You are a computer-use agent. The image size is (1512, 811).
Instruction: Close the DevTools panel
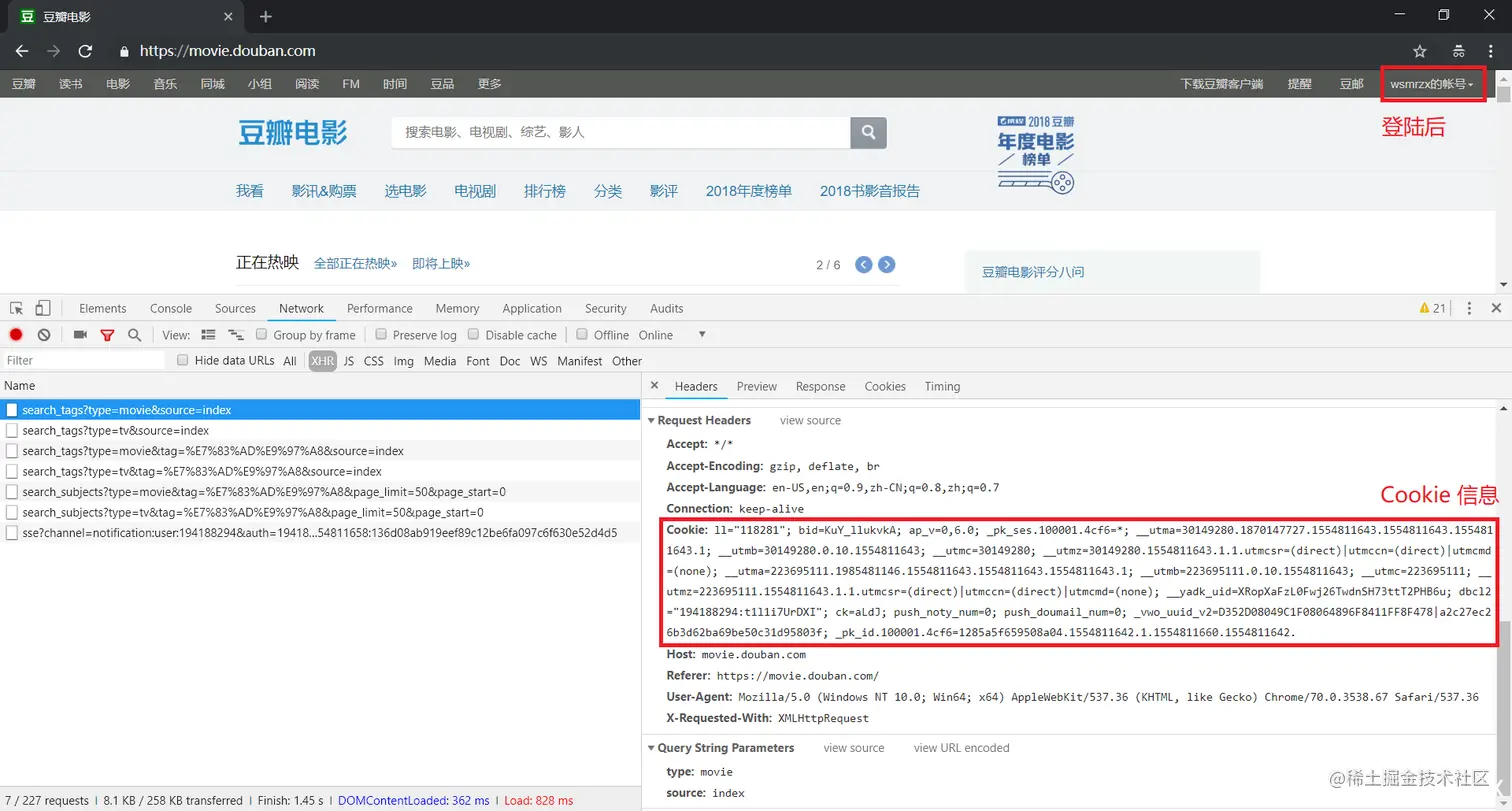click(x=1496, y=308)
